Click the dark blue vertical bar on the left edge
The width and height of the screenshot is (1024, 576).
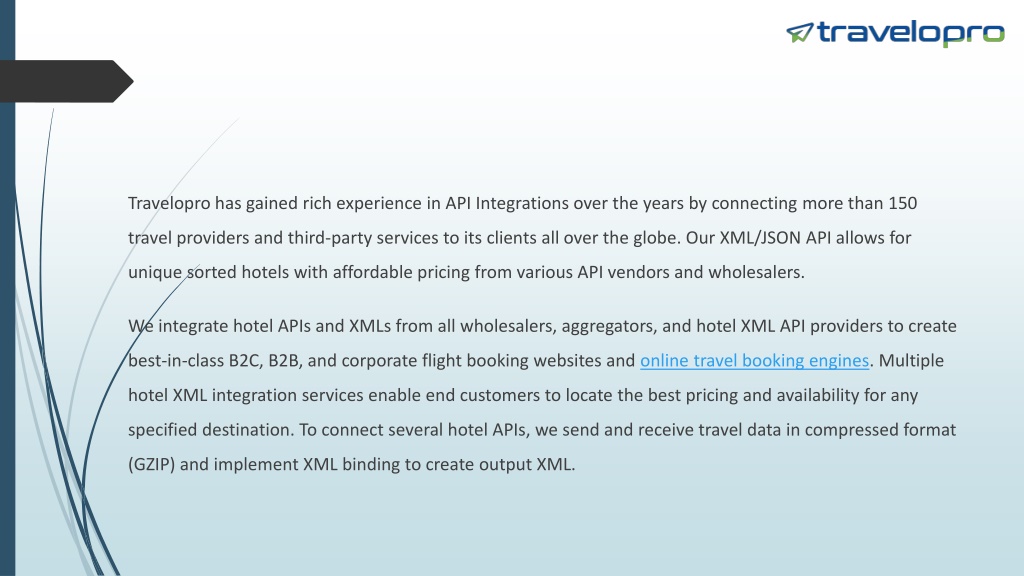point(7,288)
